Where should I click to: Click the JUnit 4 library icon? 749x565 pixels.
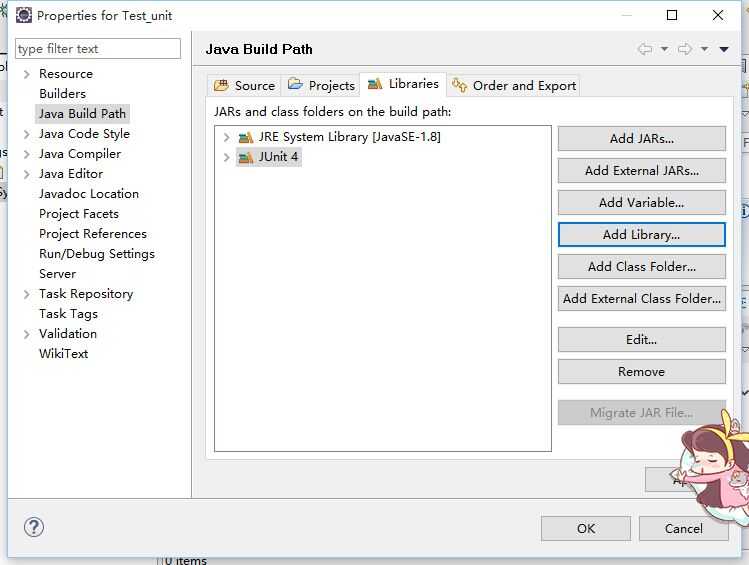coord(246,157)
